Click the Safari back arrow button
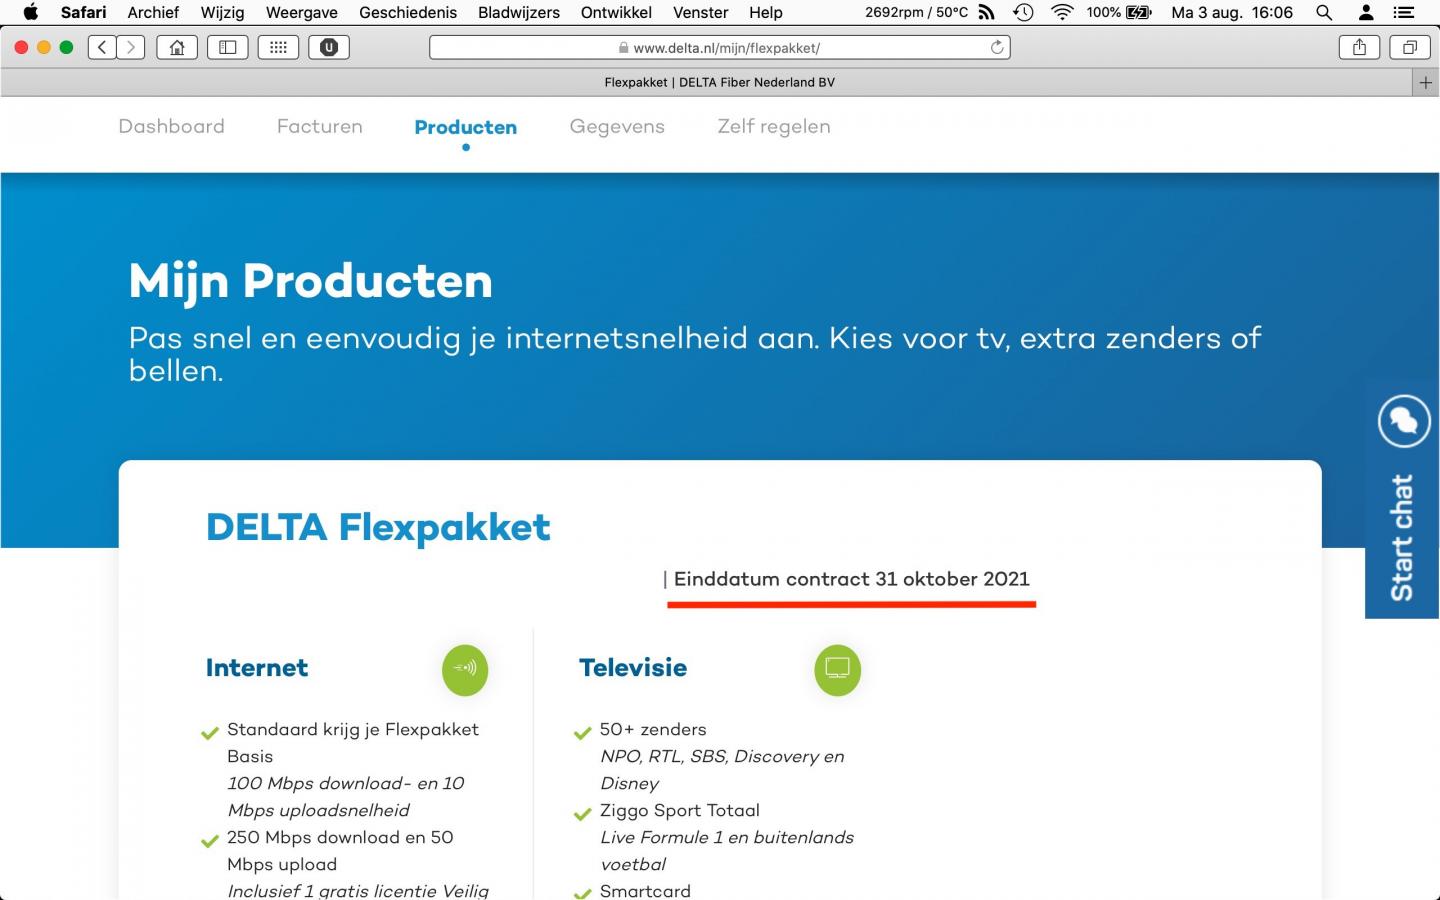Image resolution: width=1440 pixels, height=900 pixels. click(x=102, y=47)
